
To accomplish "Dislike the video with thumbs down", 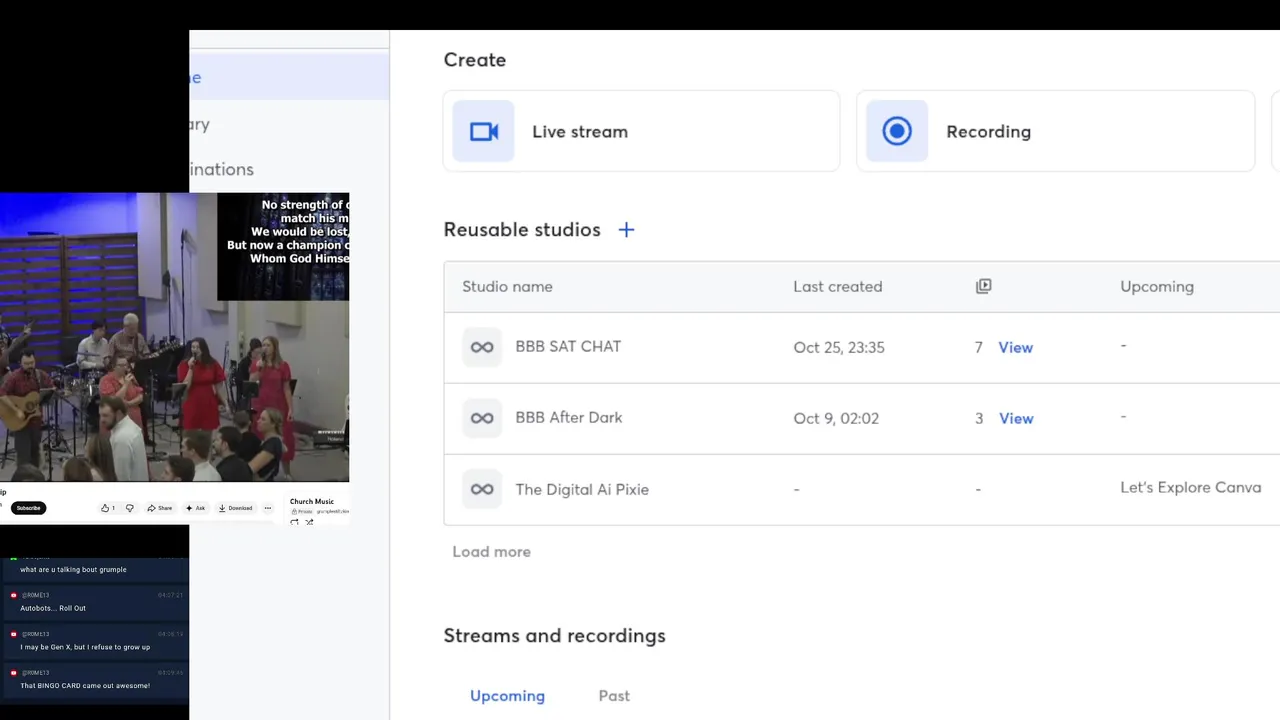I will click(x=130, y=508).
